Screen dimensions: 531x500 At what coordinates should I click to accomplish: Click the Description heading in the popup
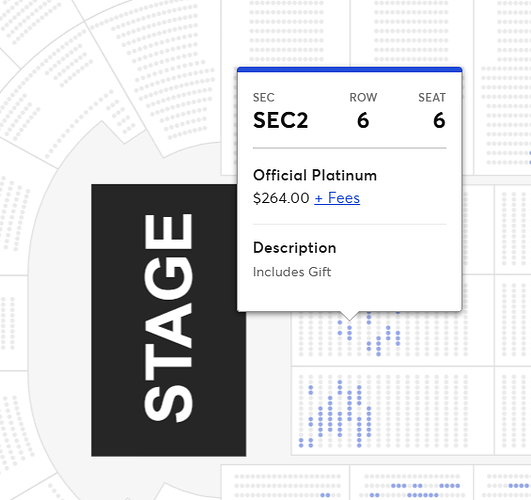point(295,248)
